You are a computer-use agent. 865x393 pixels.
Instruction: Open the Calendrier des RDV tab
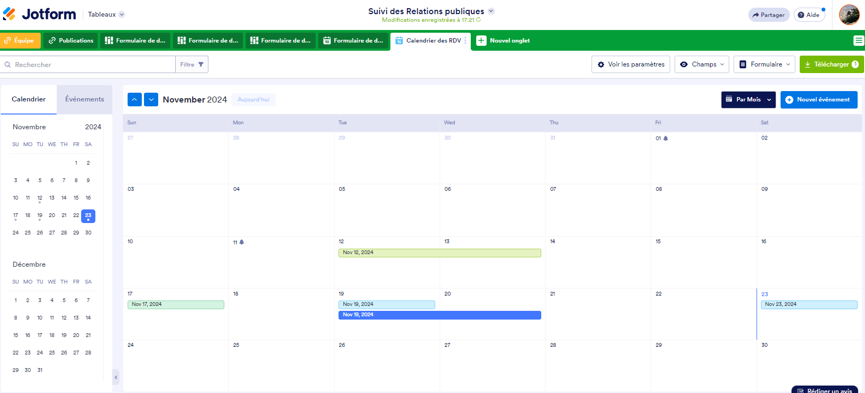[429, 40]
